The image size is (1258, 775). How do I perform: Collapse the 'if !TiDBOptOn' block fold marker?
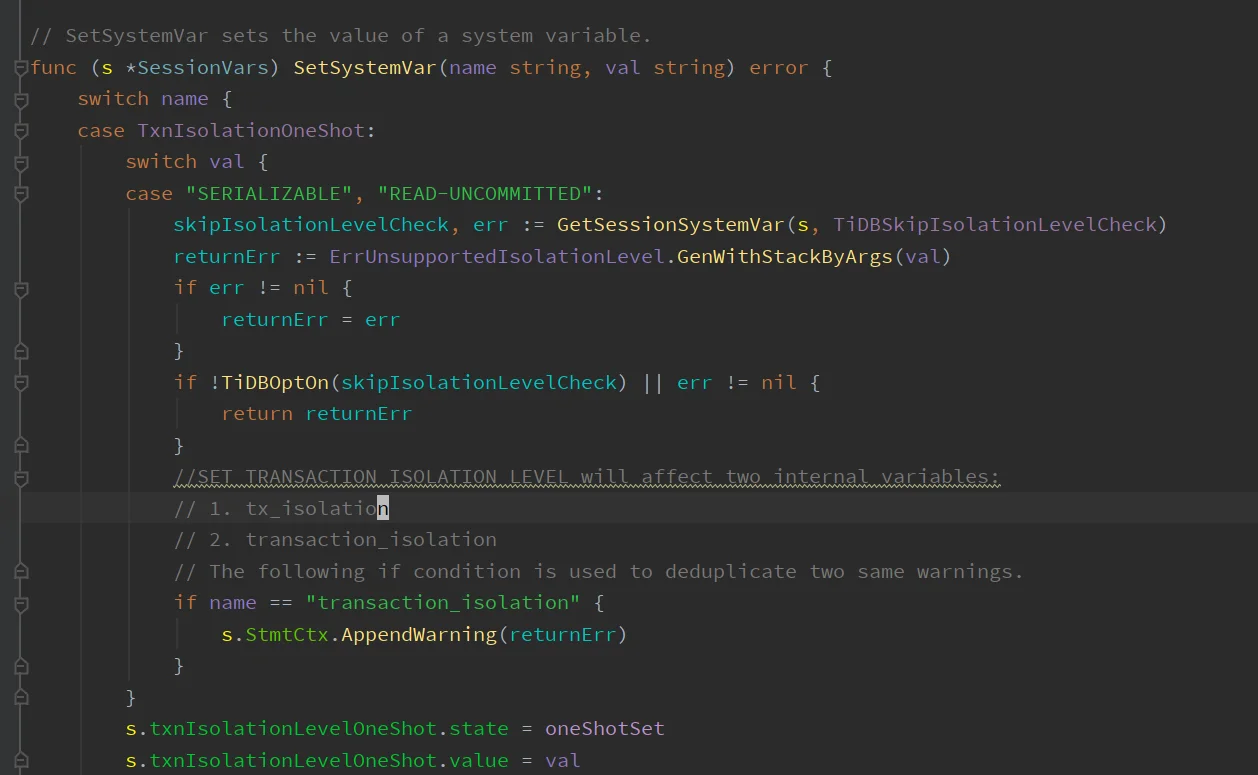pyautogui.click(x=22, y=382)
